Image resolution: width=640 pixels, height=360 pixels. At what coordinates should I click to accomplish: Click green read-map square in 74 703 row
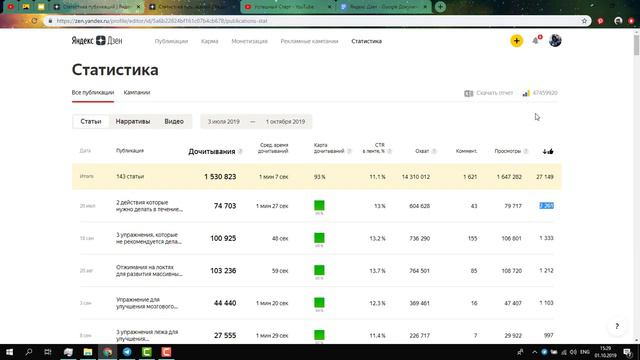point(319,205)
